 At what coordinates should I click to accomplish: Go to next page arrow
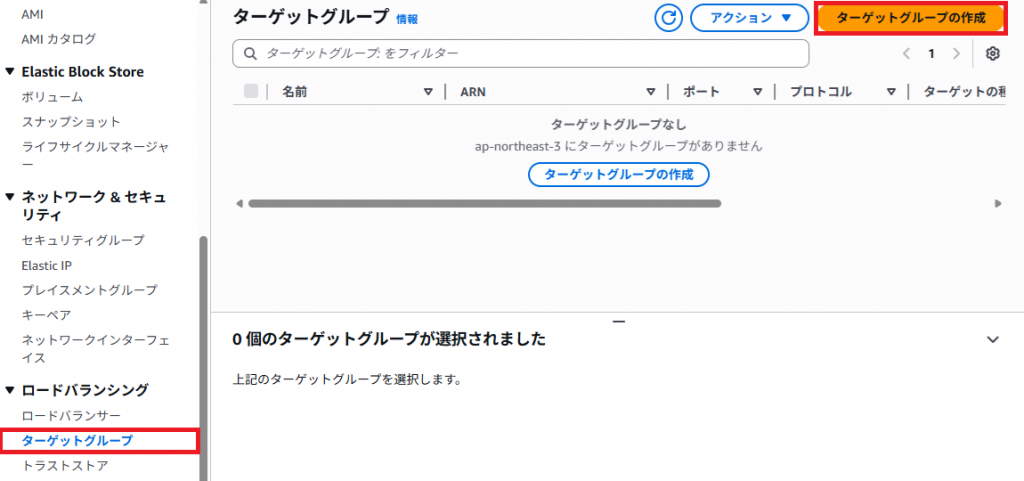point(956,53)
